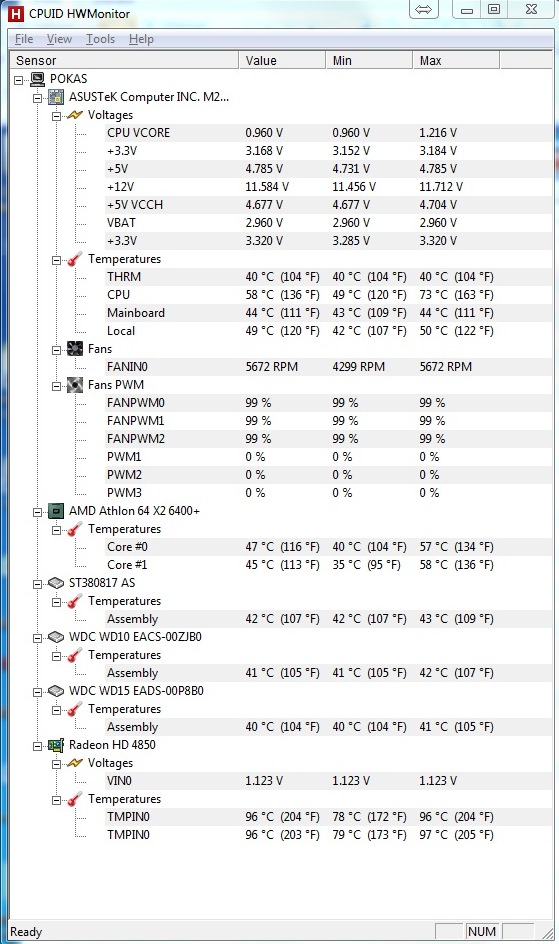Click the WDC WD15 EADS-00P8B0 drive icon
The height and width of the screenshot is (944, 559).
pos(56,691)
